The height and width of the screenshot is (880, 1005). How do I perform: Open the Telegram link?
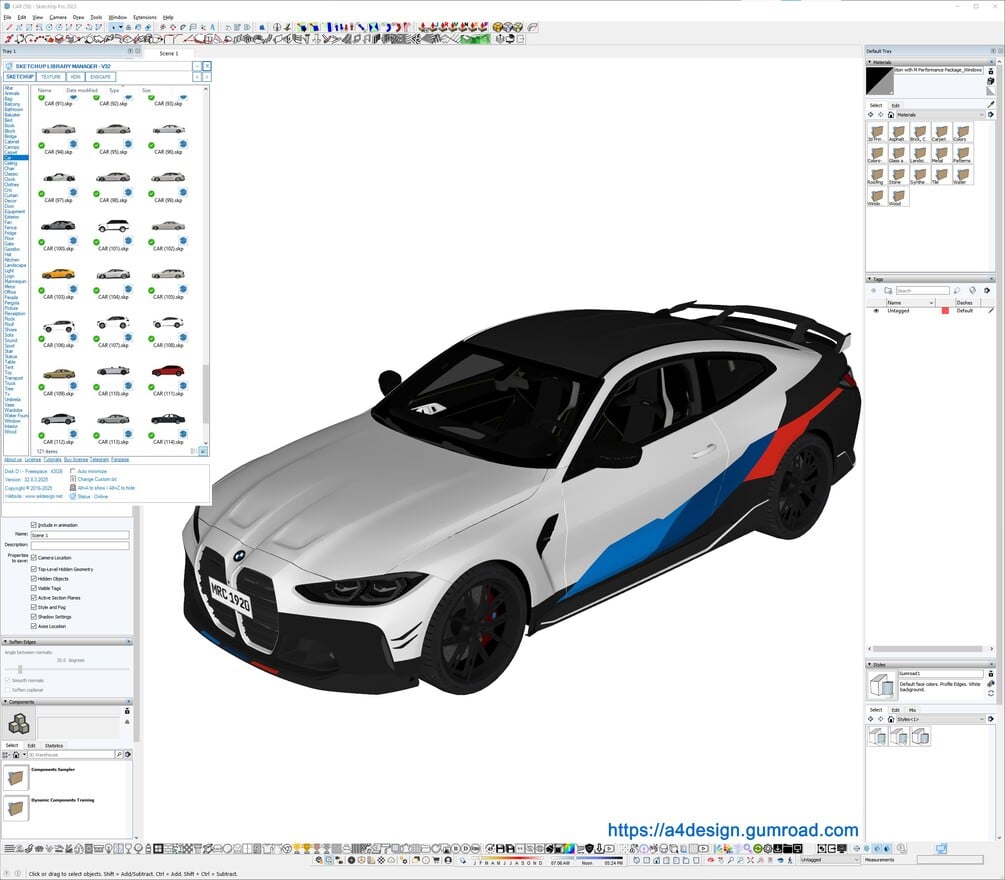99,460
